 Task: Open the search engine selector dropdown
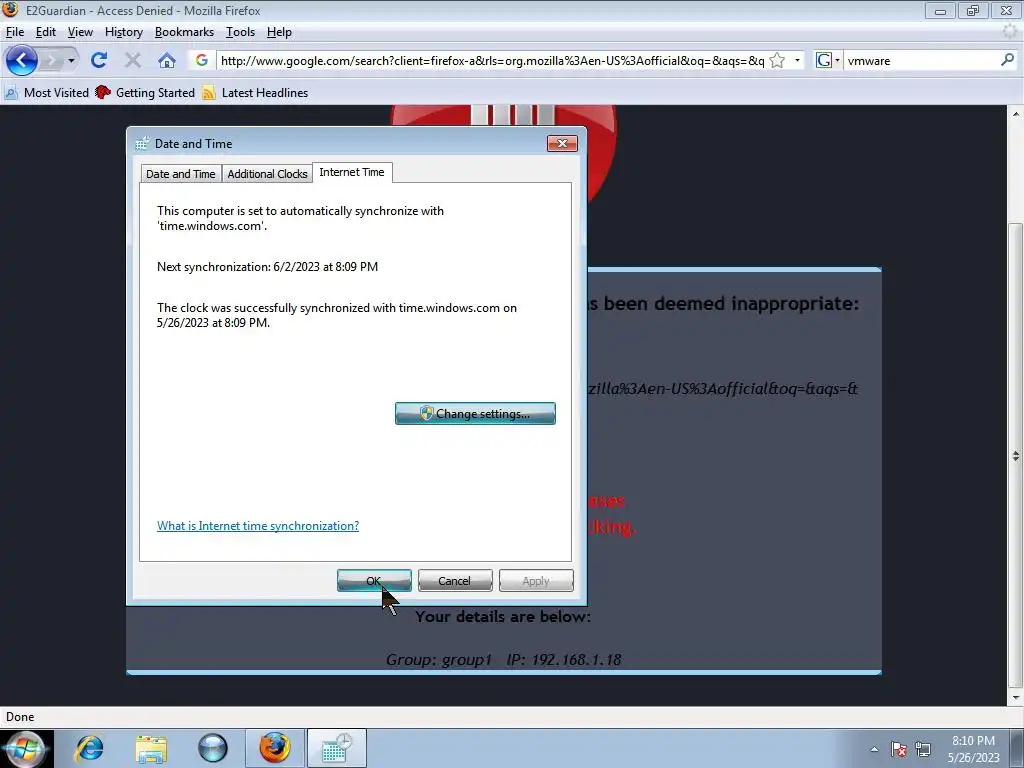[827, 61]
